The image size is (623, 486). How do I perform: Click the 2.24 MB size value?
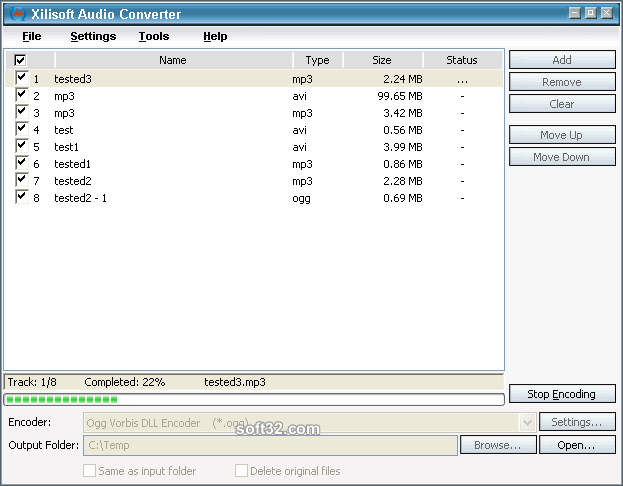coord(402,79)
